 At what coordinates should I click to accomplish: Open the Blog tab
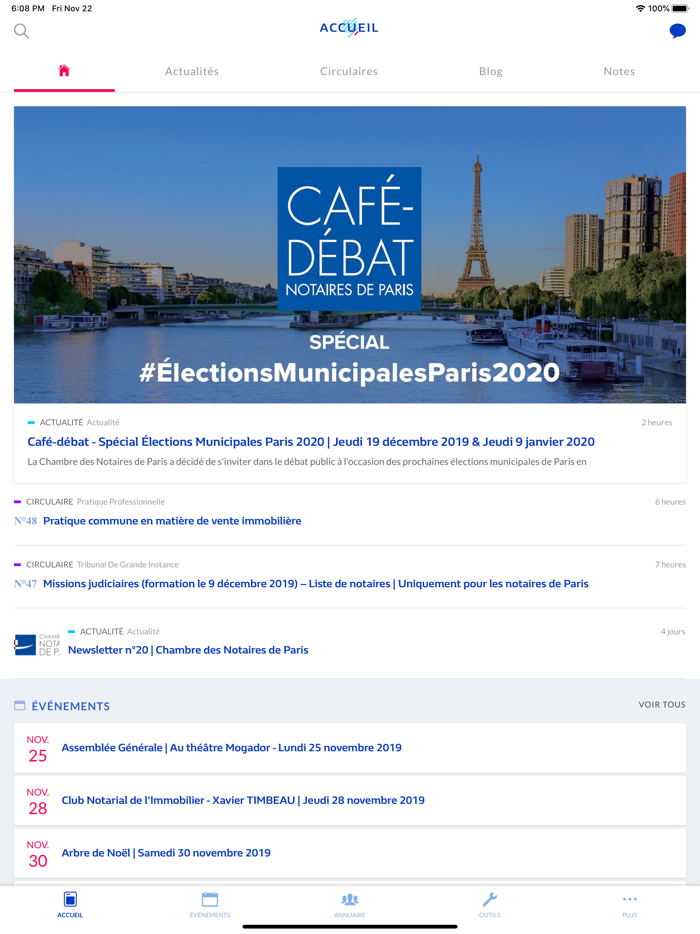490,71
